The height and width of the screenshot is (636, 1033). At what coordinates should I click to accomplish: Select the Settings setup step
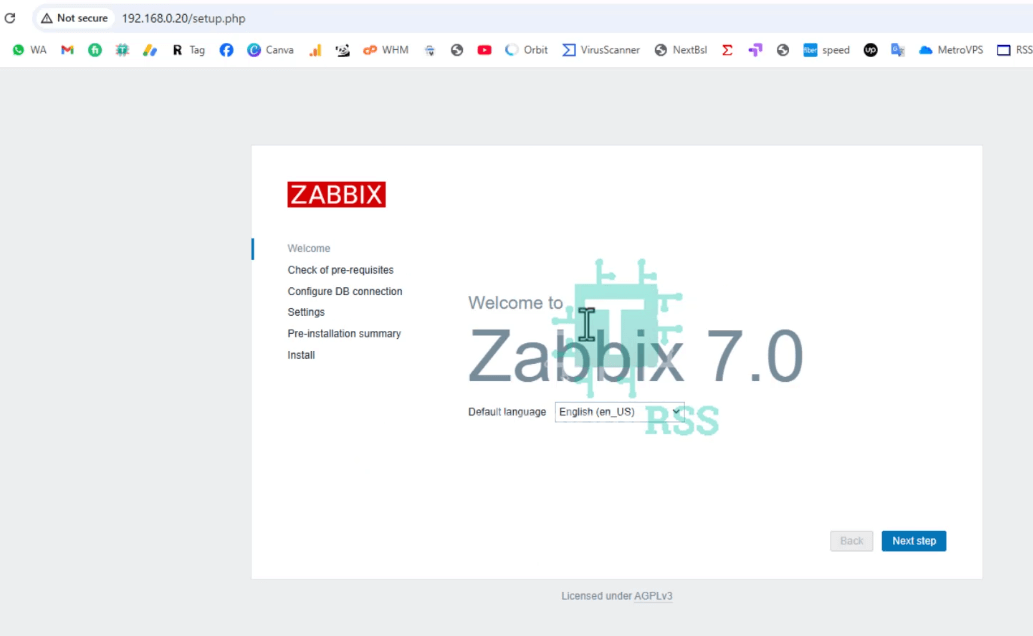[x=306, y=312]
